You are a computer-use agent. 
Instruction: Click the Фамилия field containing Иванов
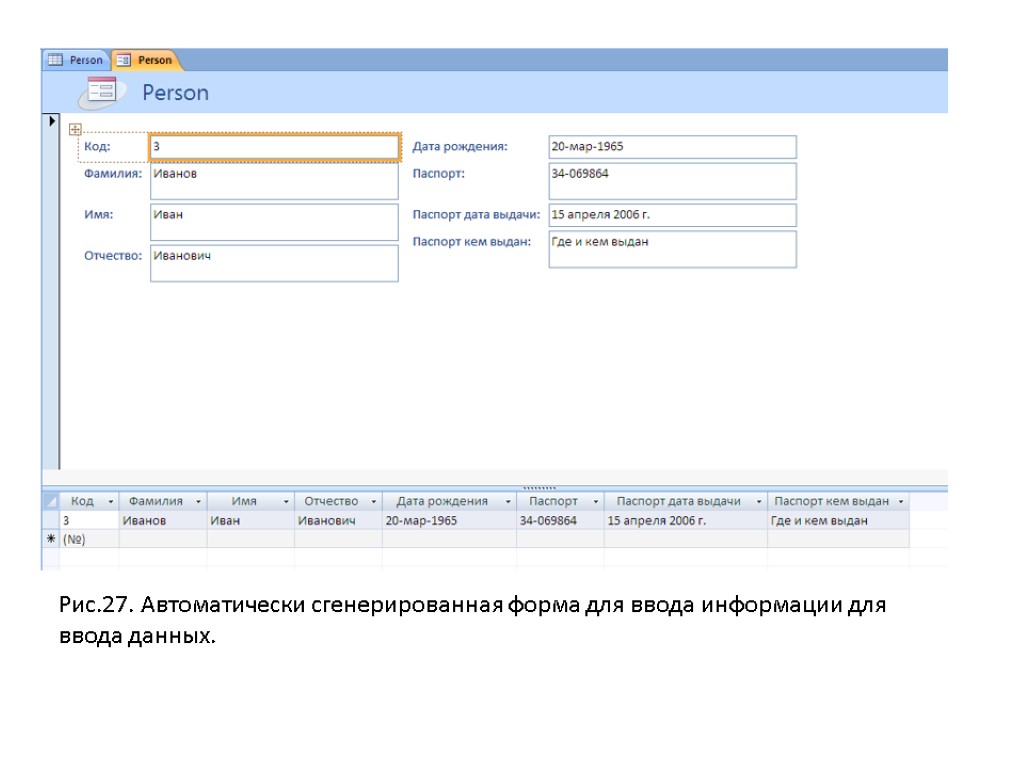274,181
